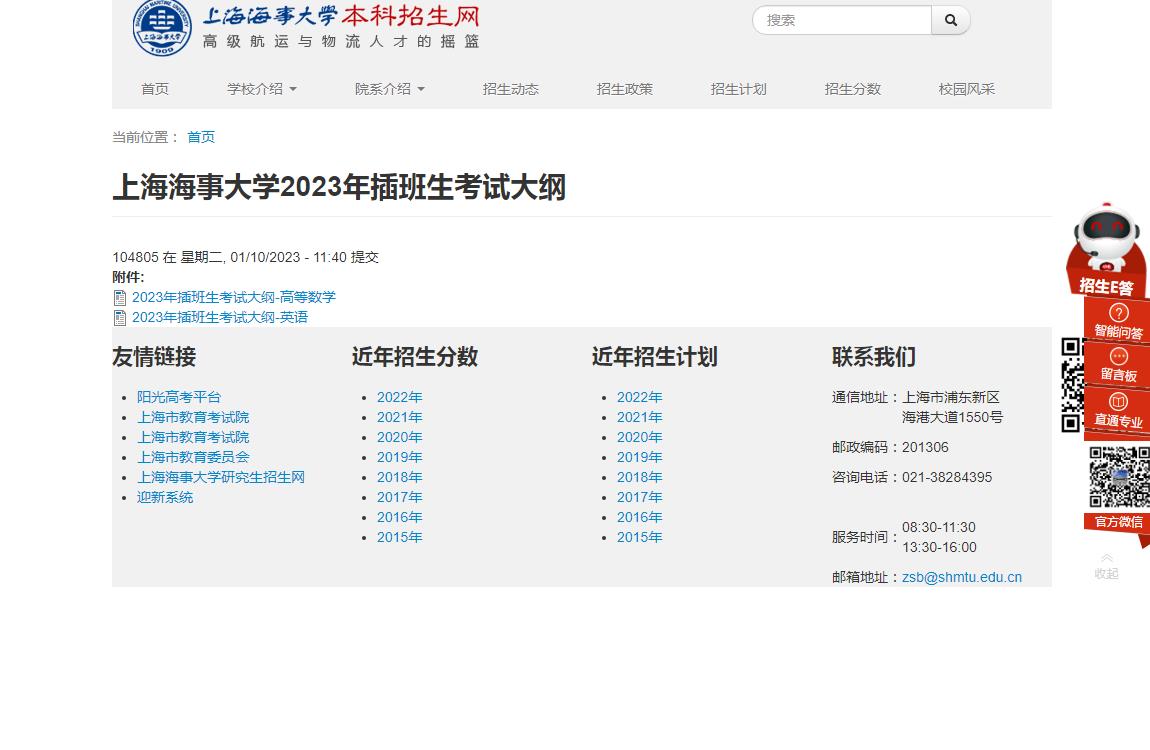Open 2015年 under 近年招生计划
The image size is (1150, 750).
[x=640, y=537]
